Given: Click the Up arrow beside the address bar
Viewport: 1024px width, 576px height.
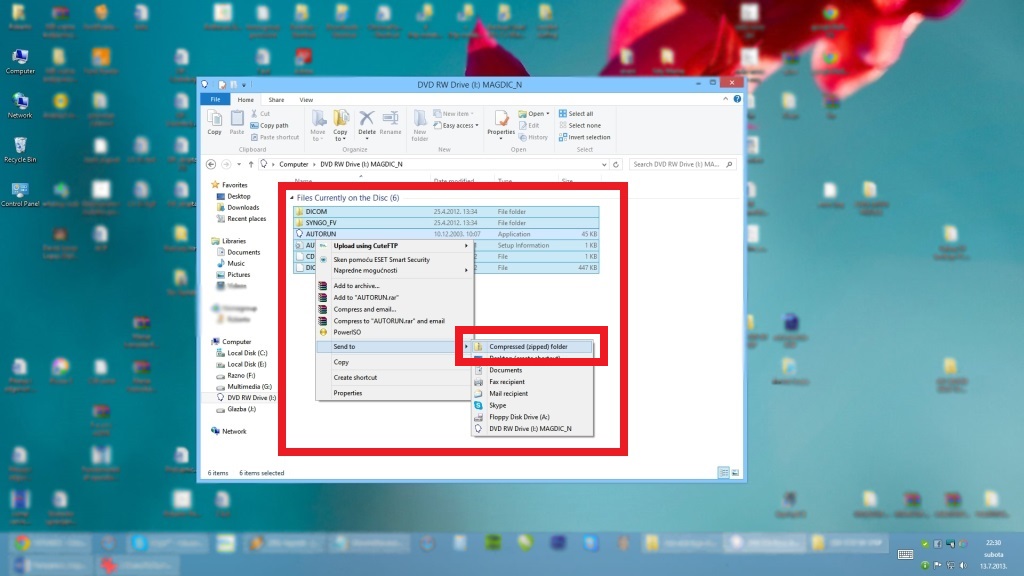Looking at the screenshot, I should 250,164.
